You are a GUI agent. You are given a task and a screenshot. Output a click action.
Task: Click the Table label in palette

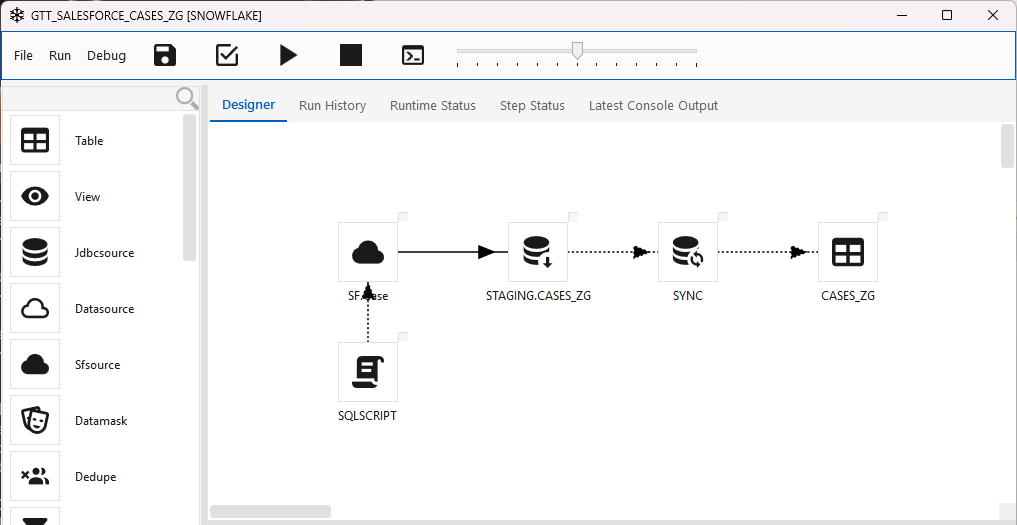coord(89,141)
